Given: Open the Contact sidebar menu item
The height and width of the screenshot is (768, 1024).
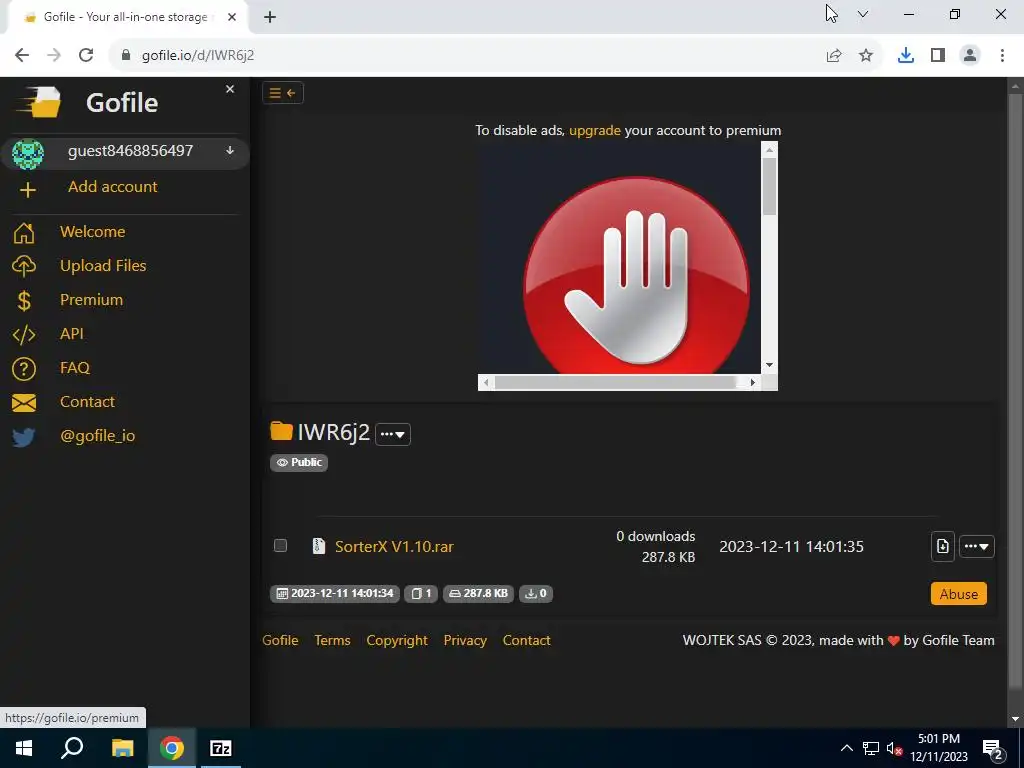Looking at the screenshot, I should tap(87, 402).
